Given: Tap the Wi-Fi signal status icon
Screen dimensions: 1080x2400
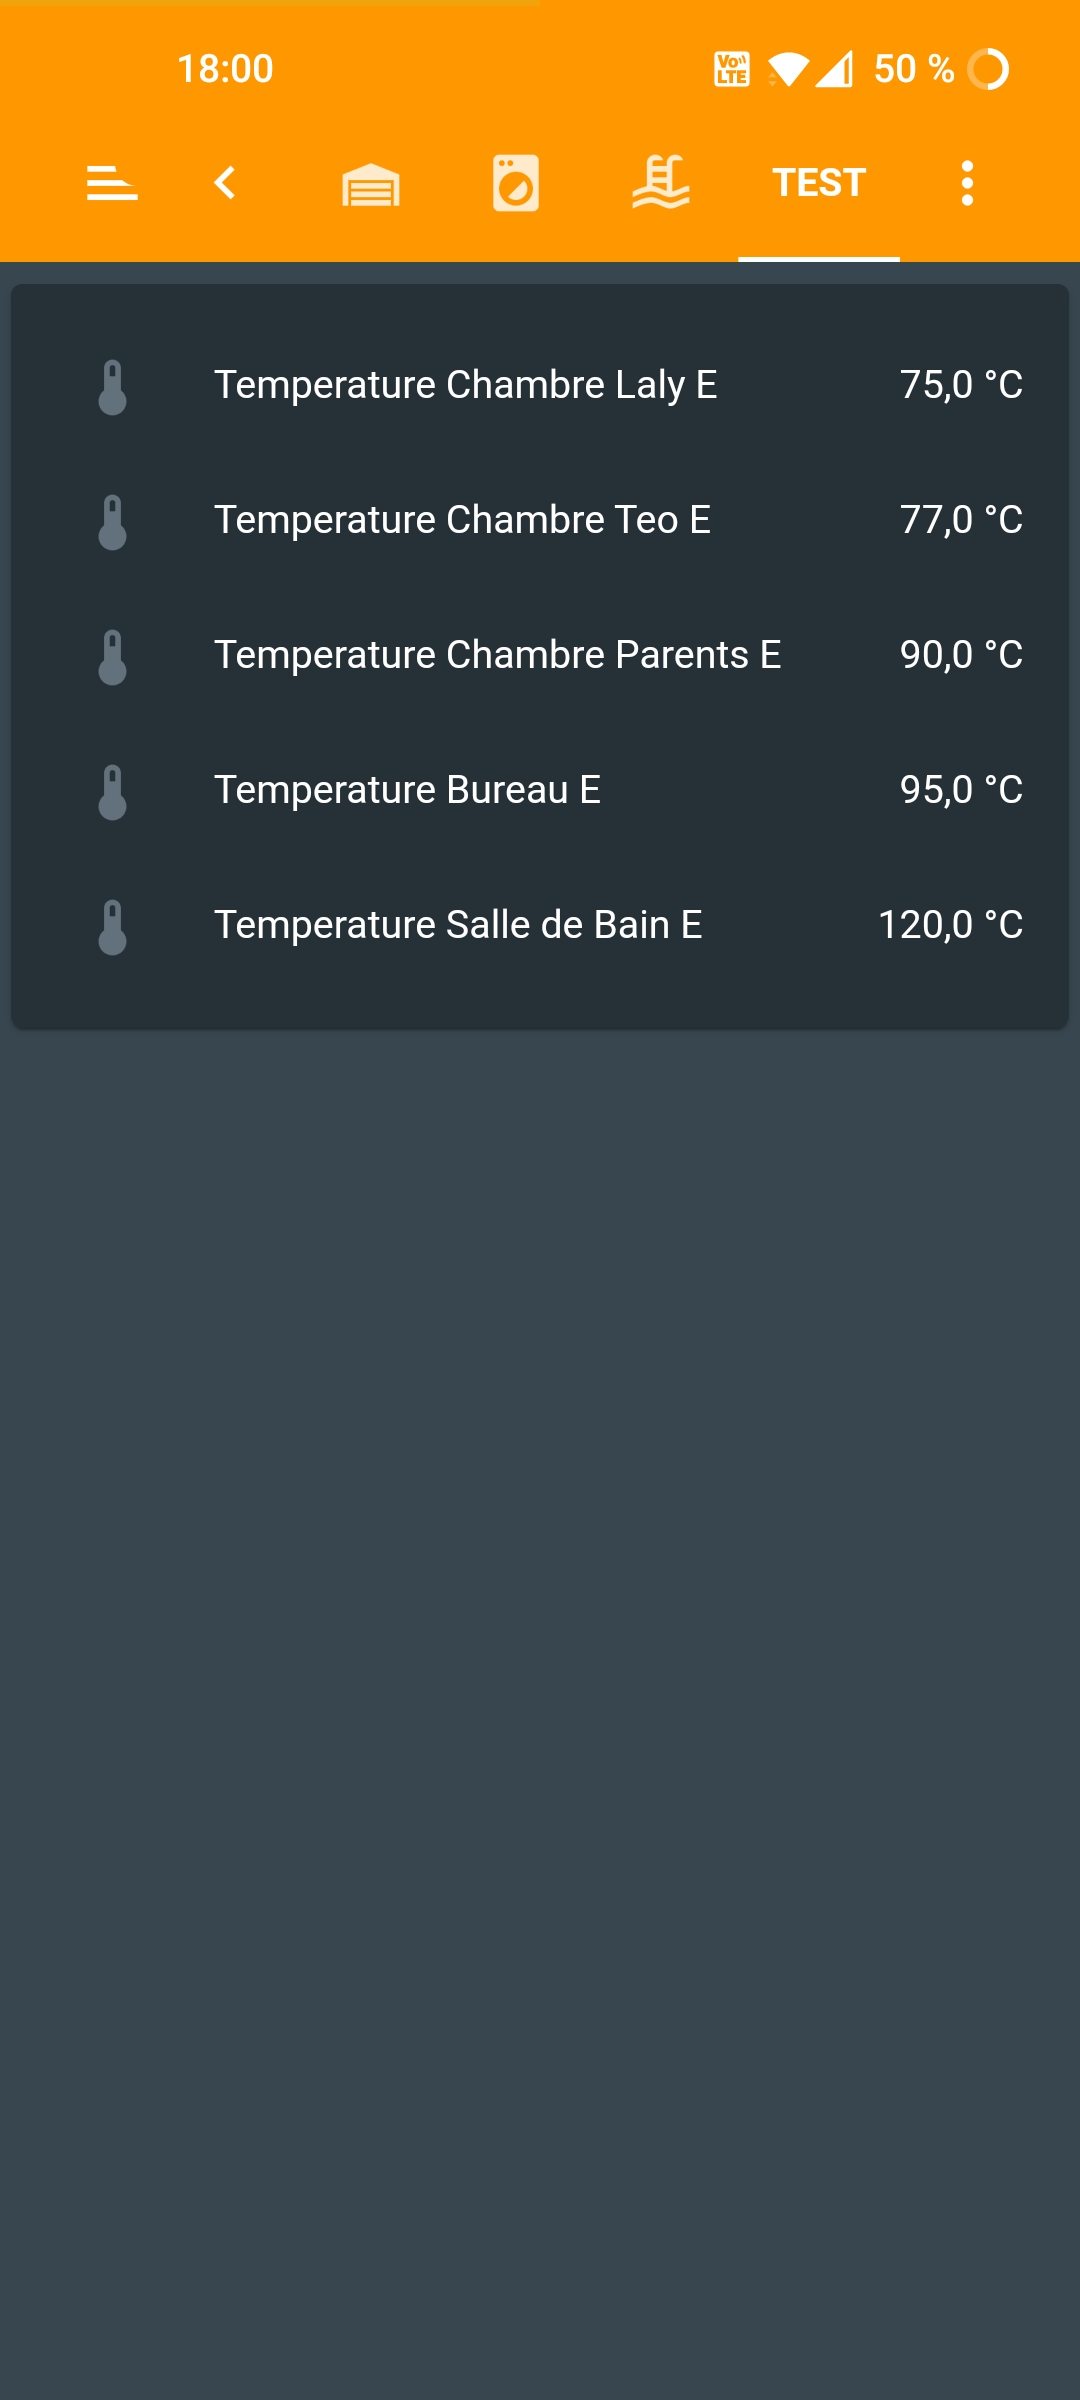Looking at the screenshot, I should pyautogui.click(x=788, y=69).
